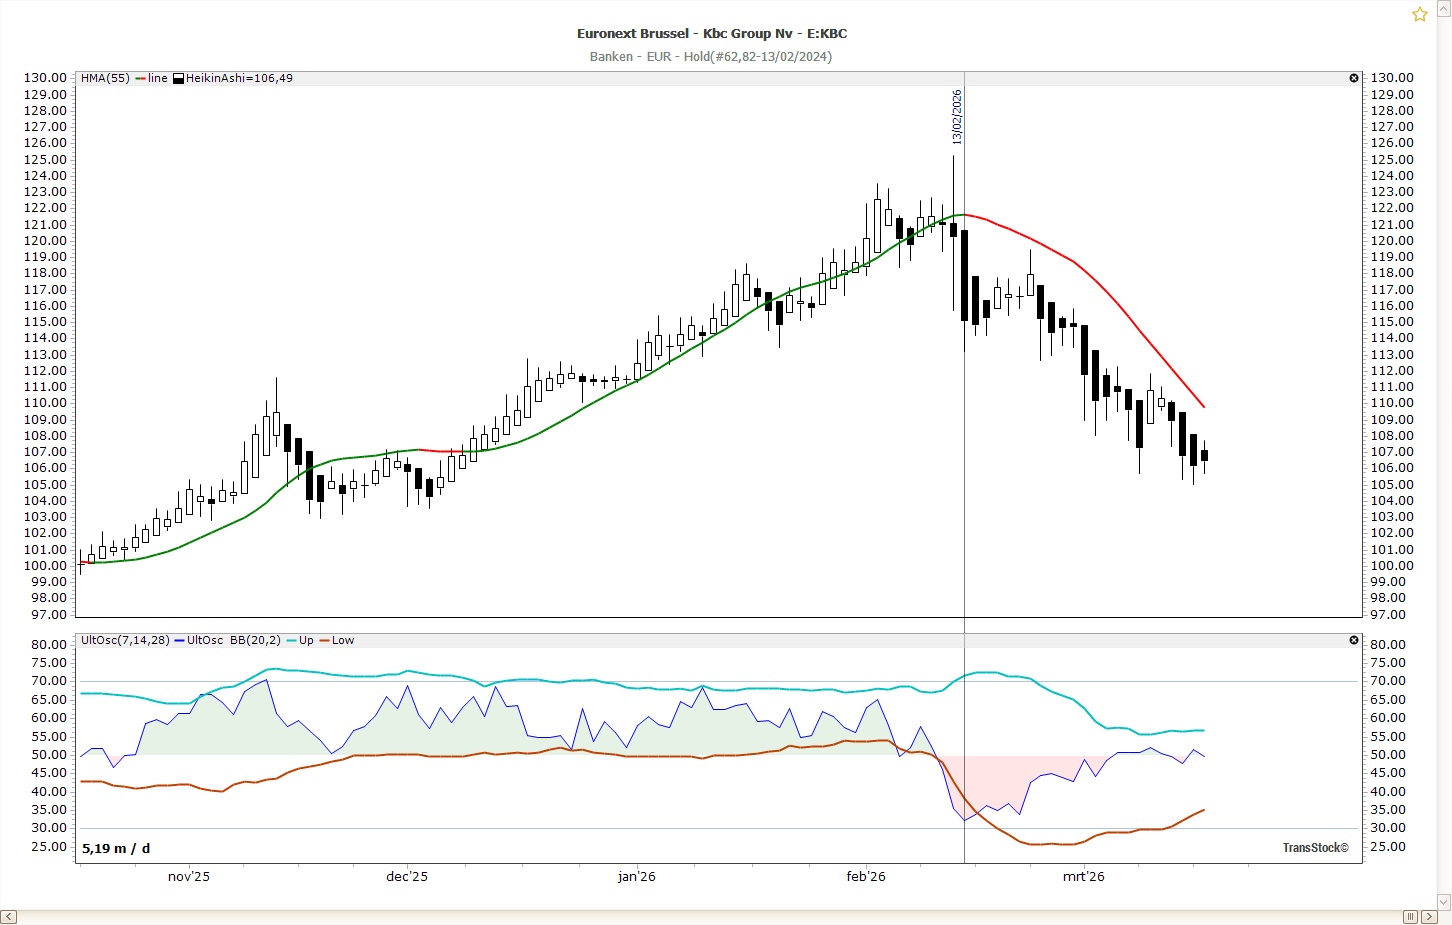Click the red-green "line" color swatch

click(x=141, y=77)
